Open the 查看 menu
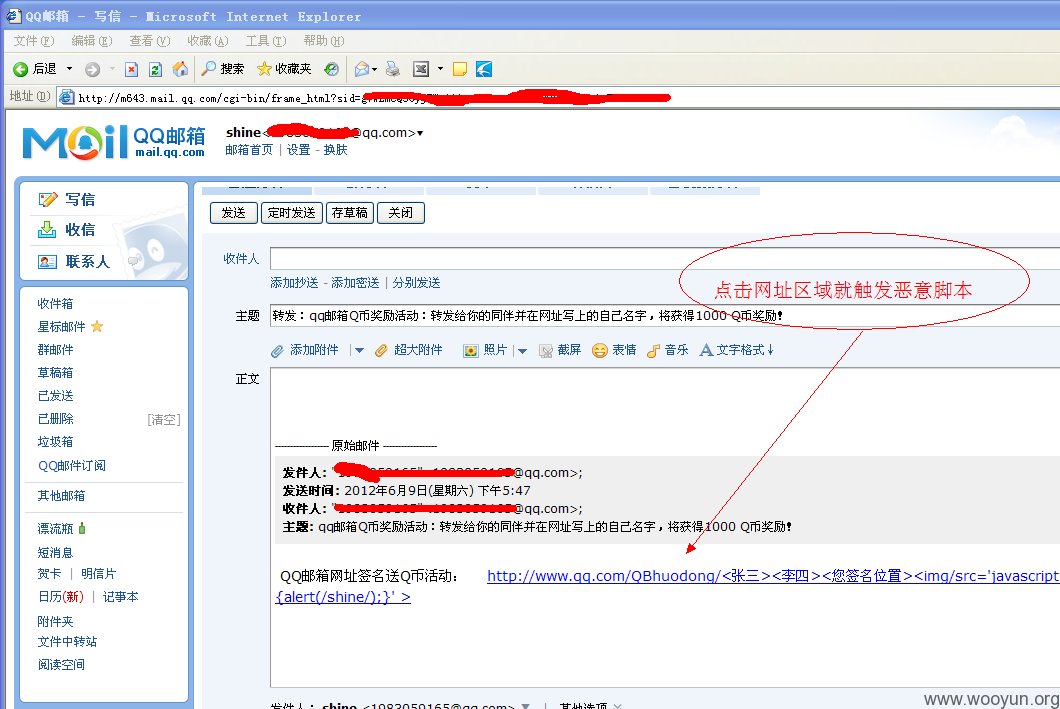 tap(149, 41)
